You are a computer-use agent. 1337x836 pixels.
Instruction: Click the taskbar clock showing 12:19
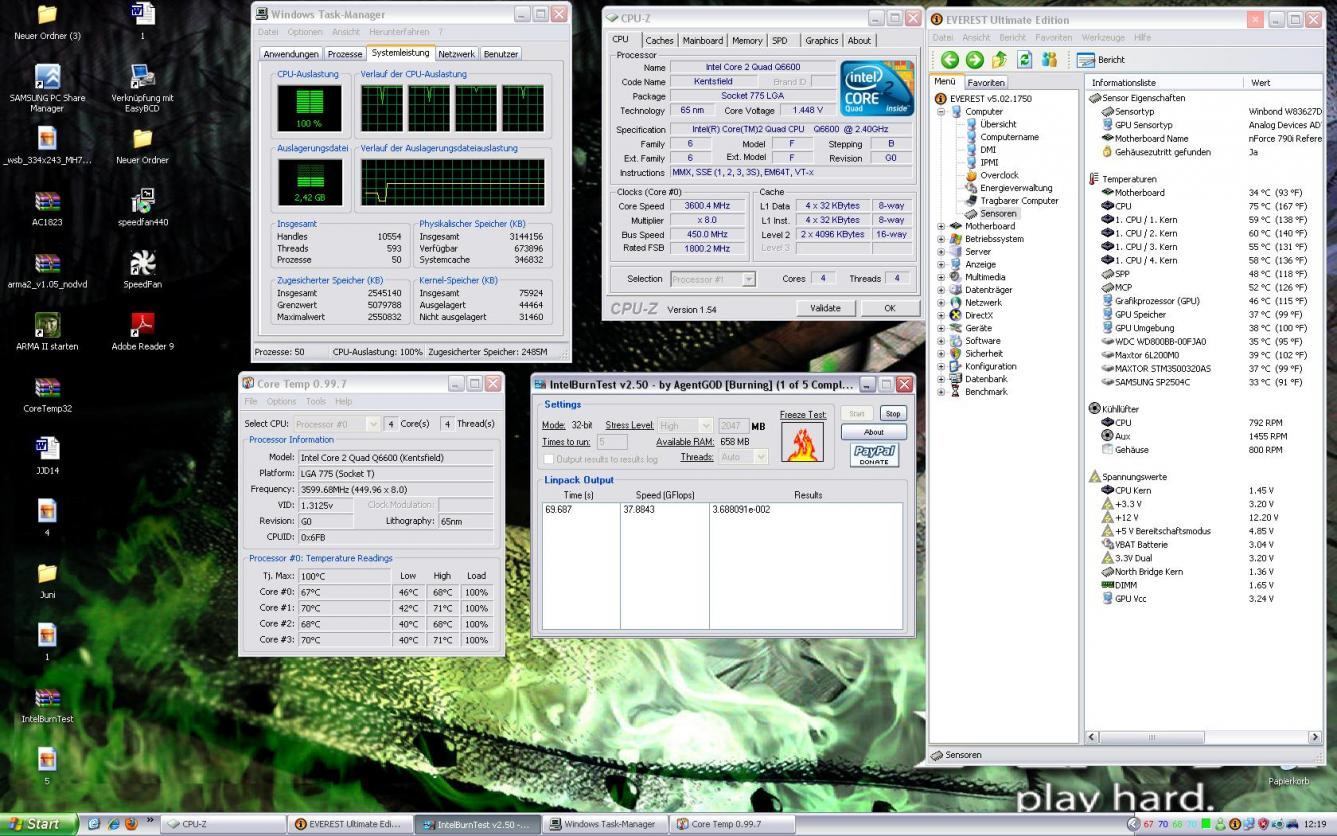coord(1315,825)
